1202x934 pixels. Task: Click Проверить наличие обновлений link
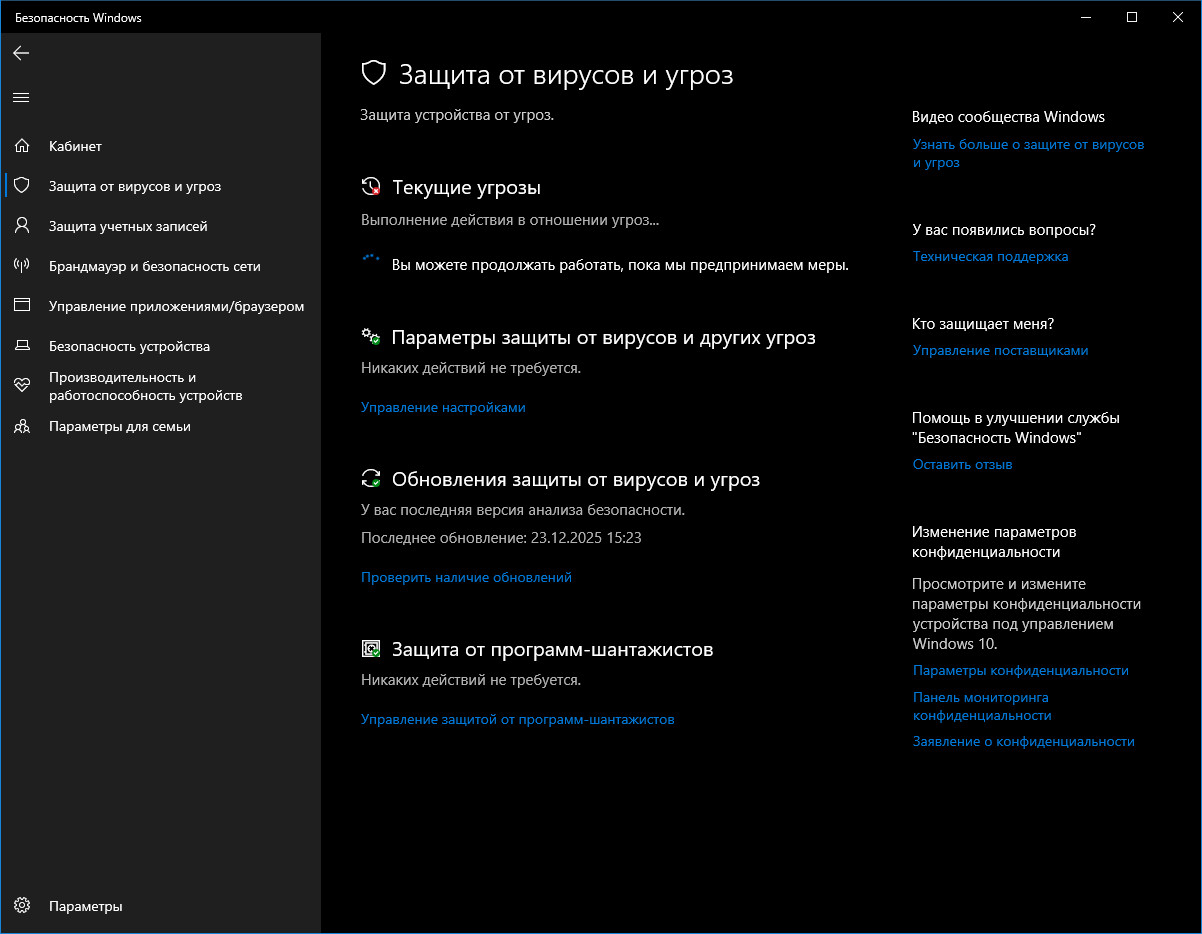[x=466, y=577]
